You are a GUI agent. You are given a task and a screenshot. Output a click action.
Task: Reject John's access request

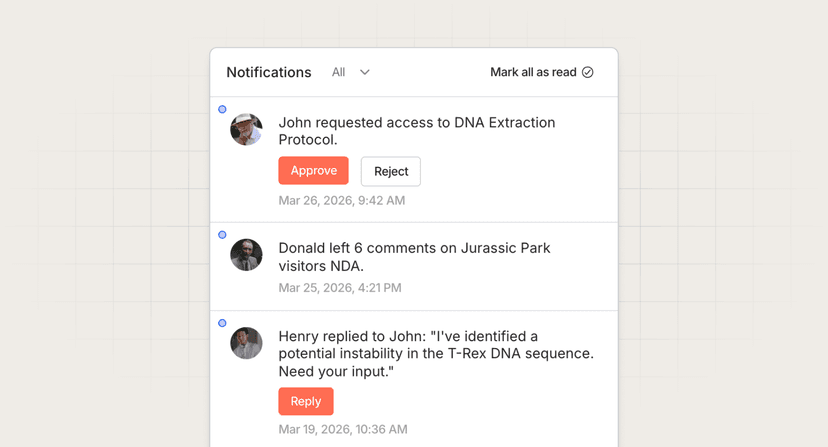tap(391, 171)
